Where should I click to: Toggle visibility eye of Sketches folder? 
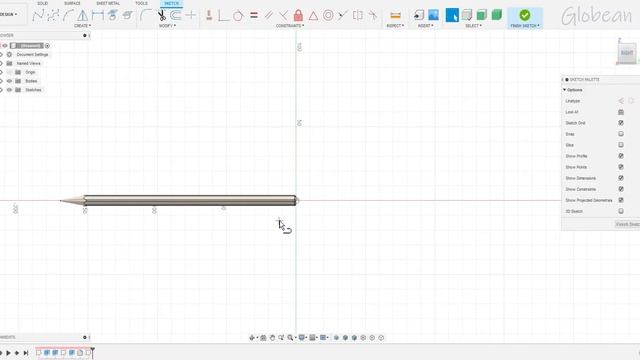pos(9,90)
